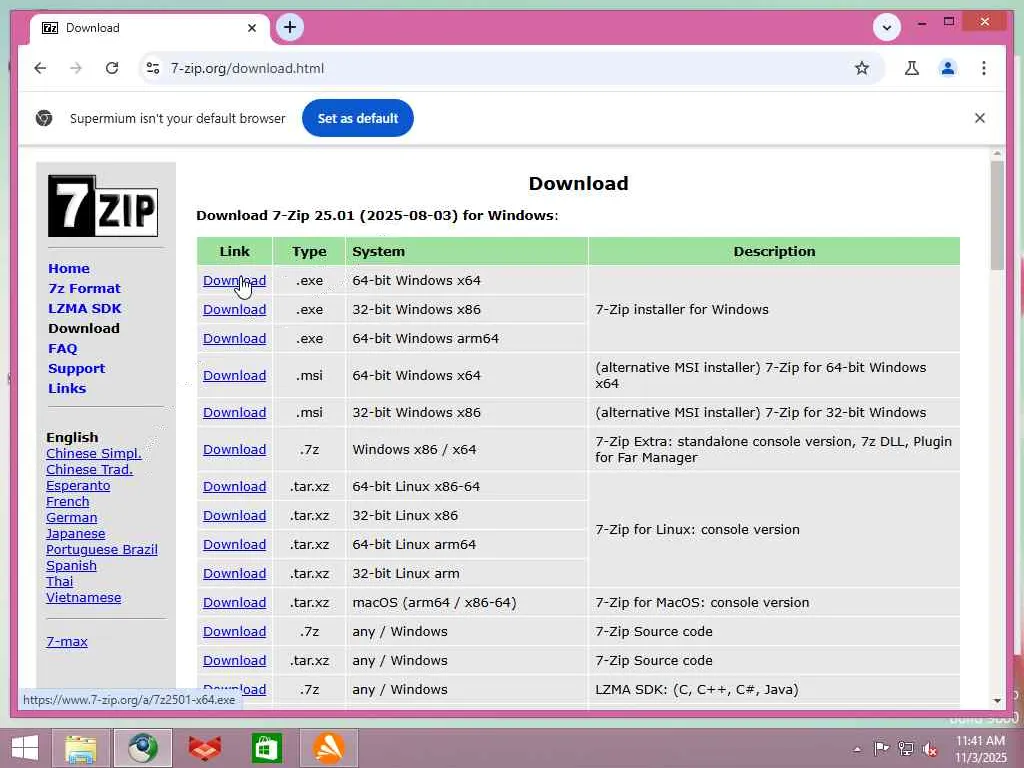
Task: Switch language to Chinese Trad.
Action: [89, 470]
